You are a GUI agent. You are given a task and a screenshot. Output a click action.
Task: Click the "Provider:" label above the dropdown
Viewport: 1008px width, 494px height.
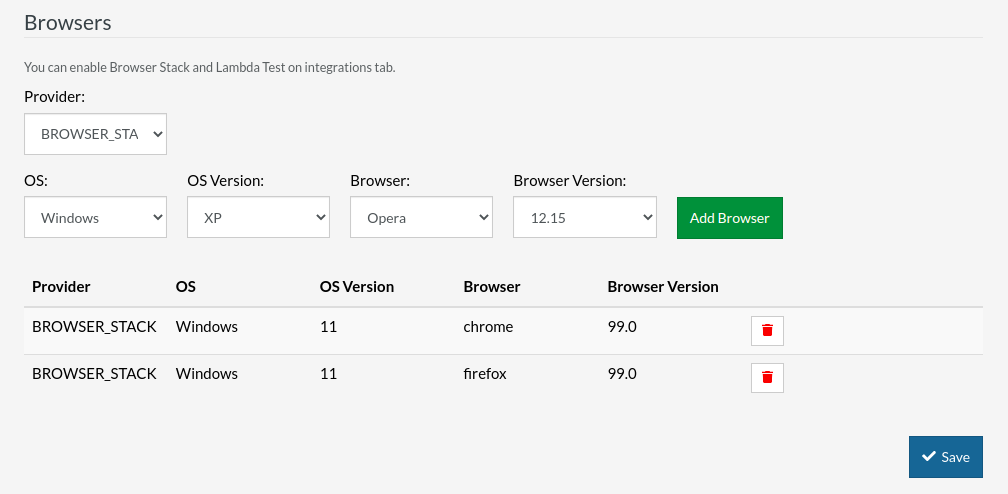[55, 97]
